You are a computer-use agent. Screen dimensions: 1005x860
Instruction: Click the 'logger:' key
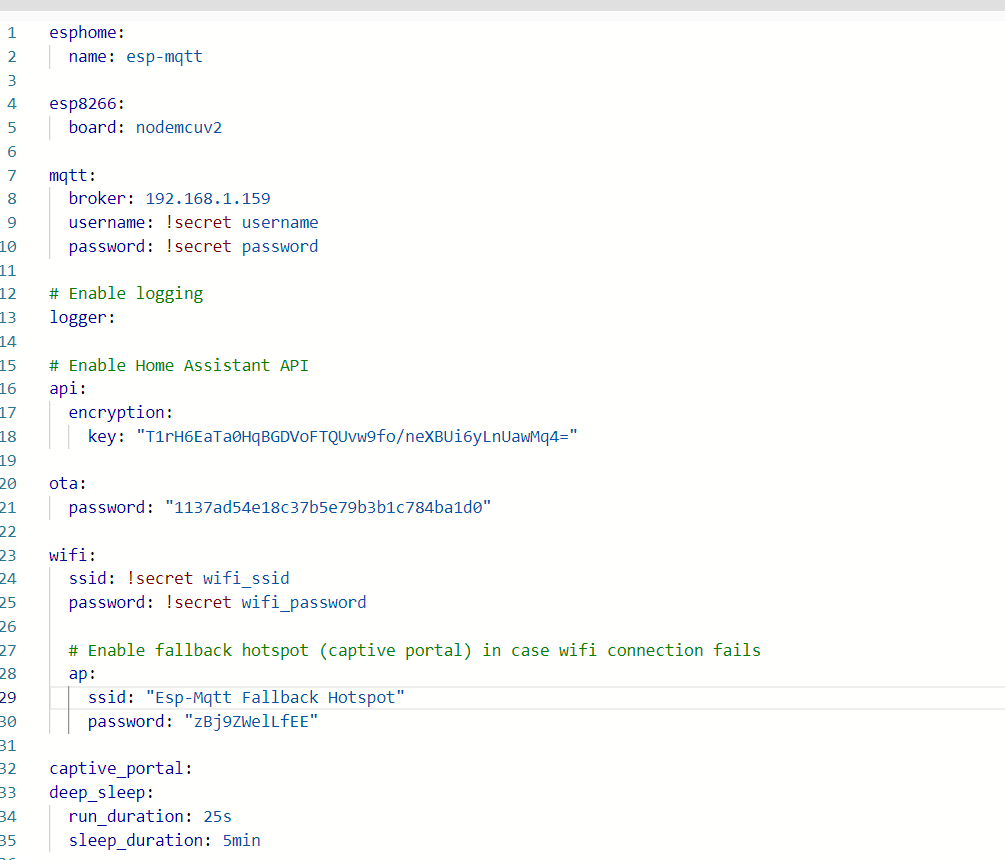[x=82, y=318]
